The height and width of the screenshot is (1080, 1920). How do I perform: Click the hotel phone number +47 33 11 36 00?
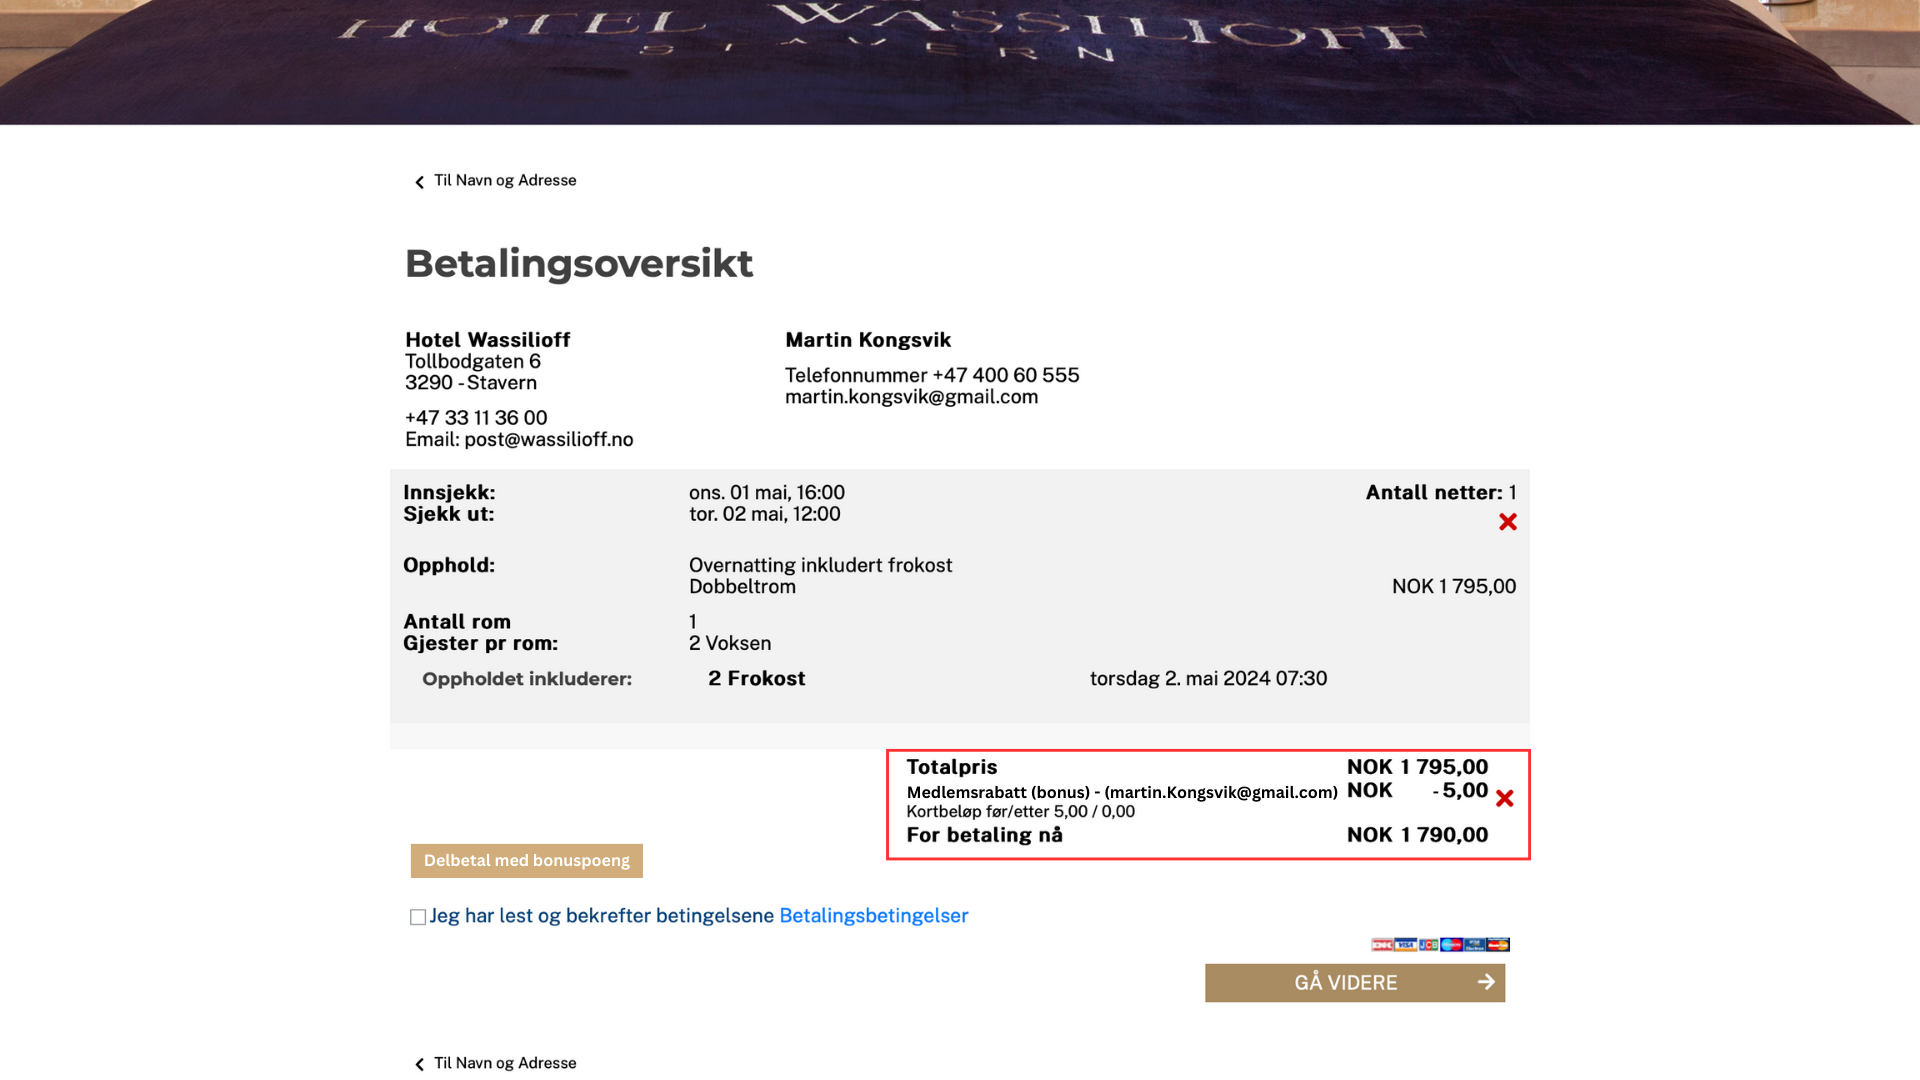pos(476,418)
